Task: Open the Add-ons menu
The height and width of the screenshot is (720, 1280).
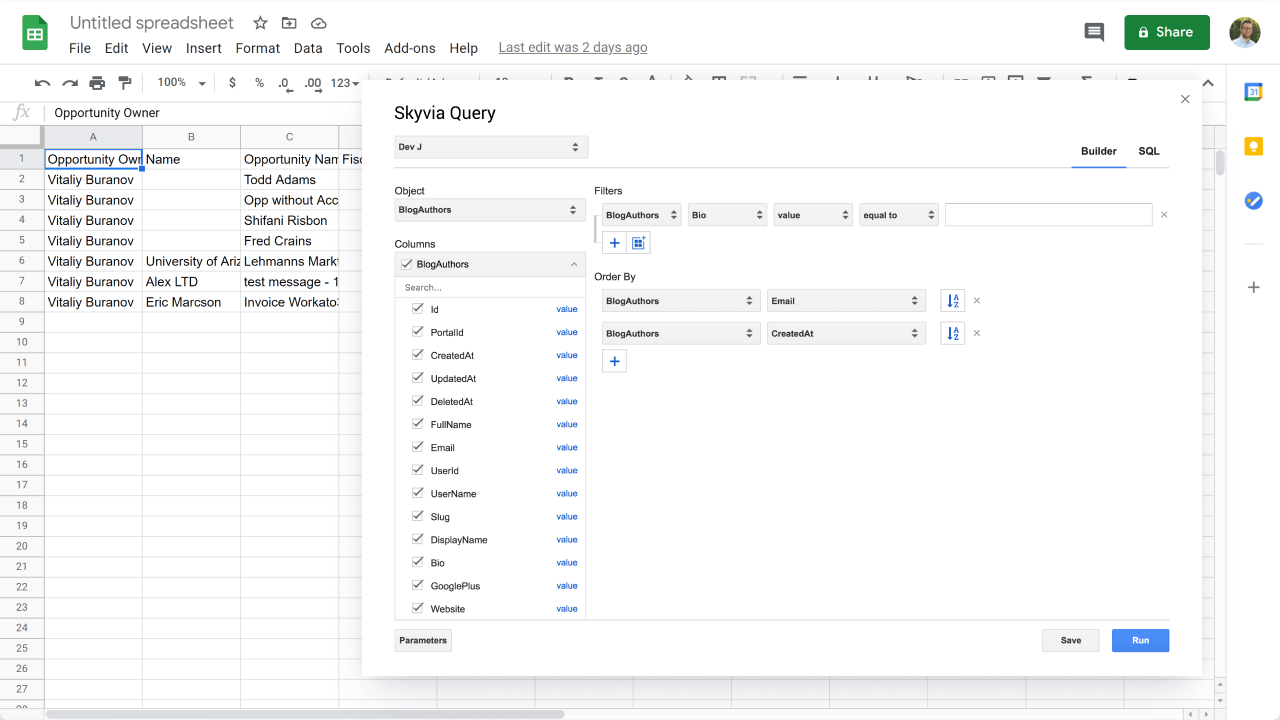Action: tap(409, 48)
